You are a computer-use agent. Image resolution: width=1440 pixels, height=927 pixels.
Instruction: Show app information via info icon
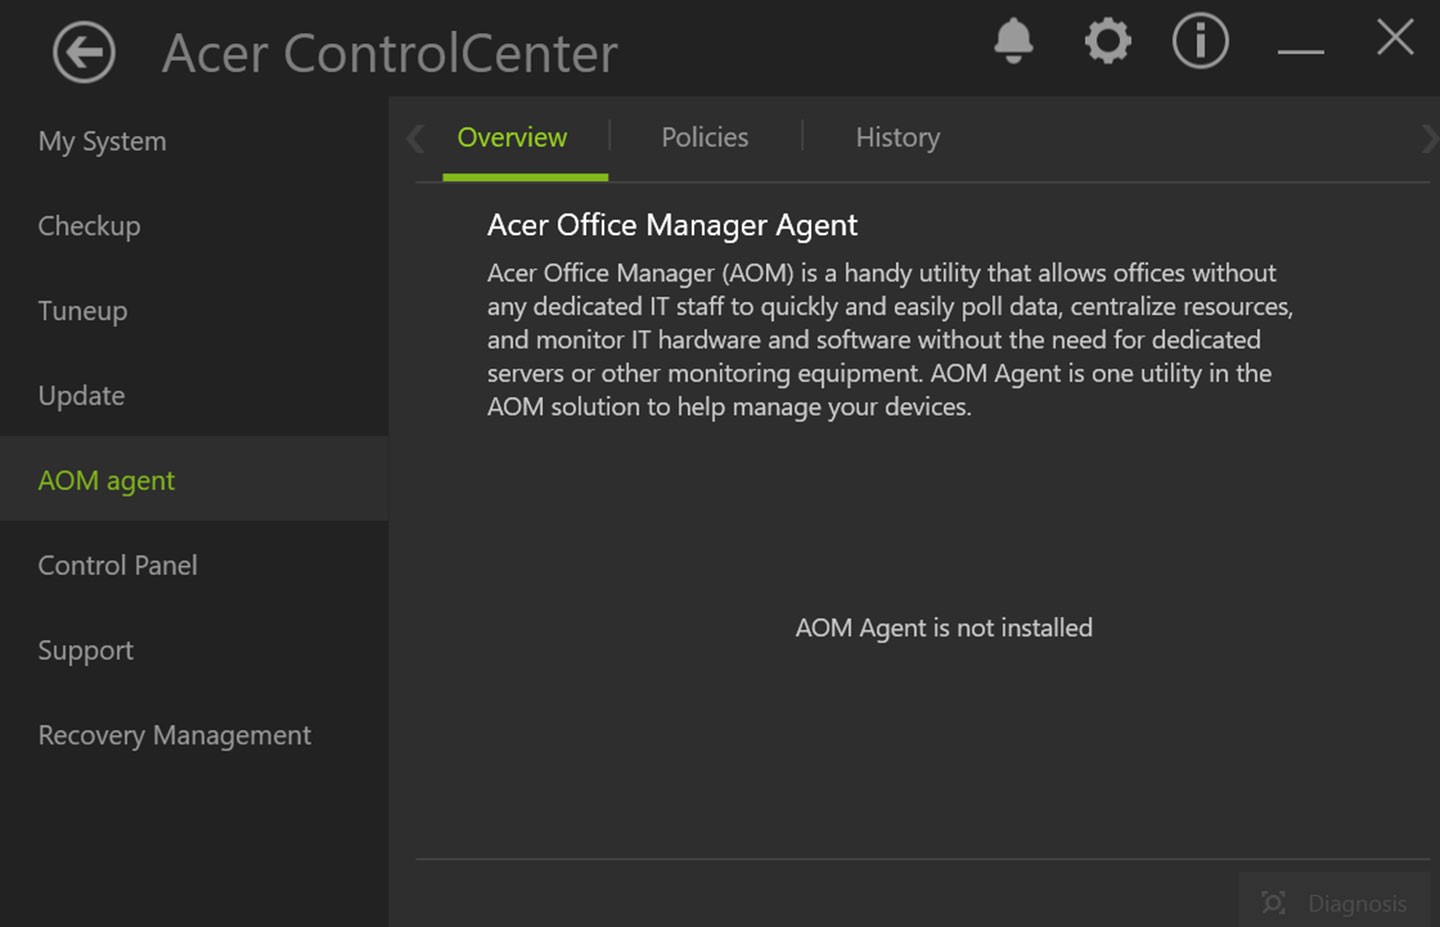(x=1200, y=42)
